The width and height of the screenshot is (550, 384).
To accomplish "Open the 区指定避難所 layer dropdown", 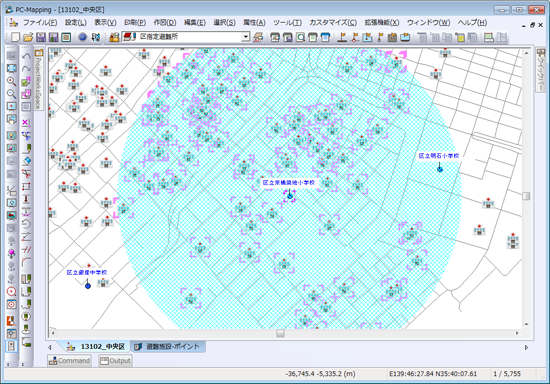I will point(246,36).
